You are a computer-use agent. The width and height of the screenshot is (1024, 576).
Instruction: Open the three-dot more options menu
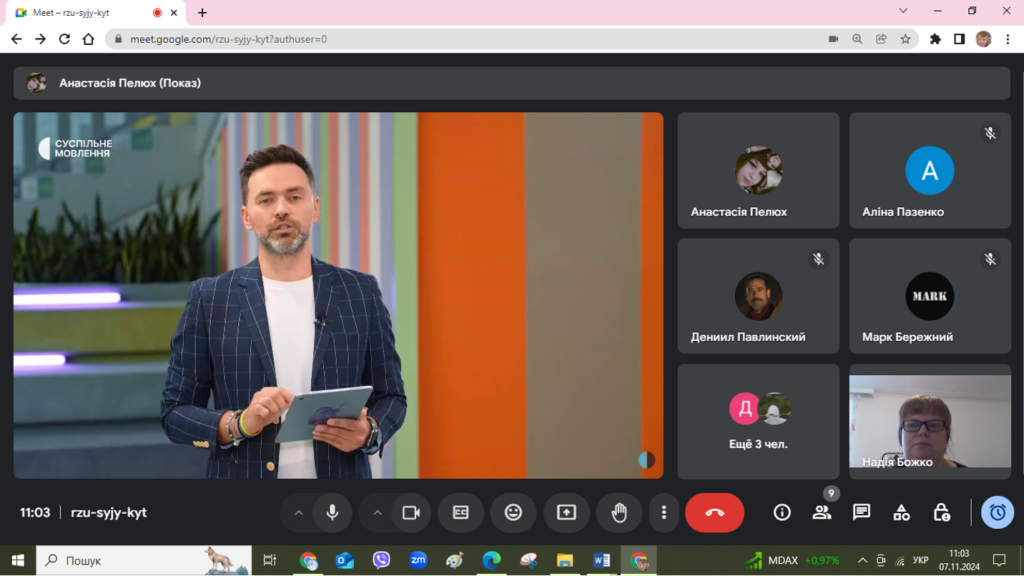(664, 513)
